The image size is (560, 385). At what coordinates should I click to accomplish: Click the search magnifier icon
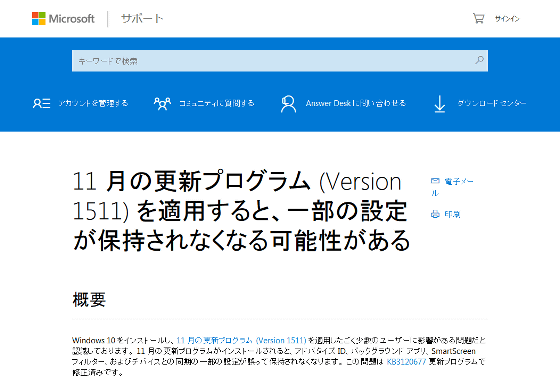pos(479,60)
